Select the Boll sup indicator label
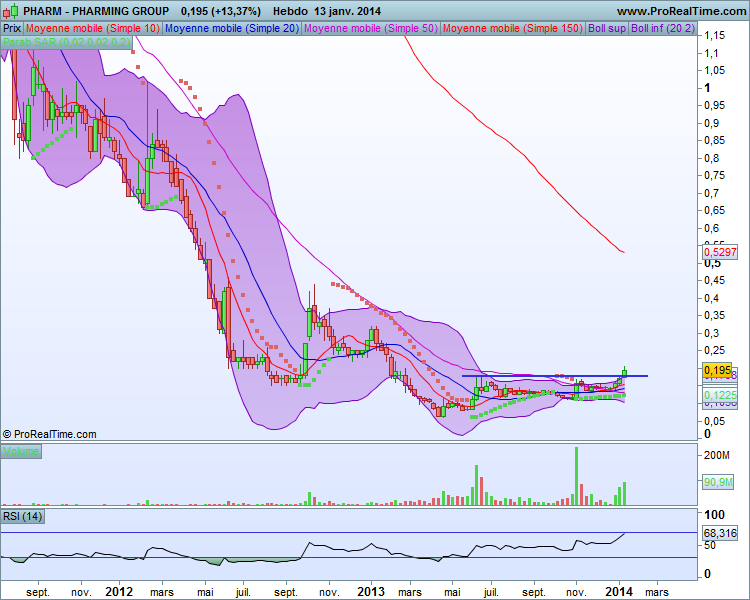This screenshot has width=750, height=600. 607,28
